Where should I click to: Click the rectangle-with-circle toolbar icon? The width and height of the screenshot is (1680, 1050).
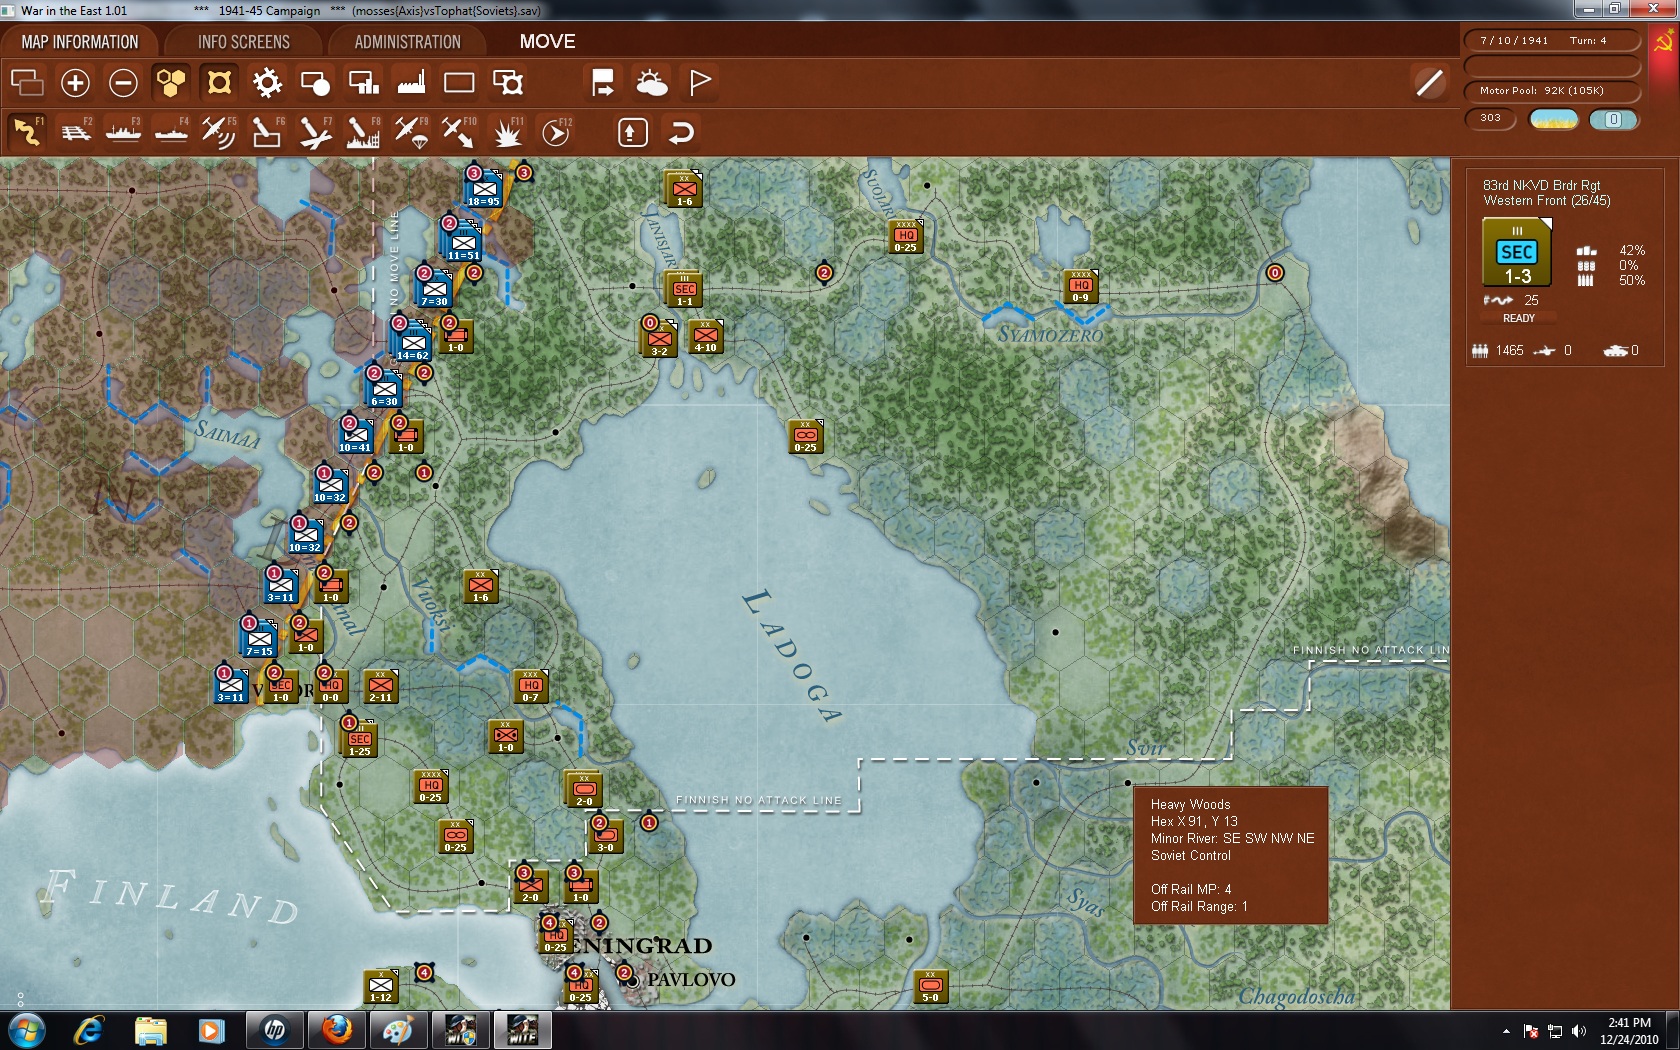[315, 83]
